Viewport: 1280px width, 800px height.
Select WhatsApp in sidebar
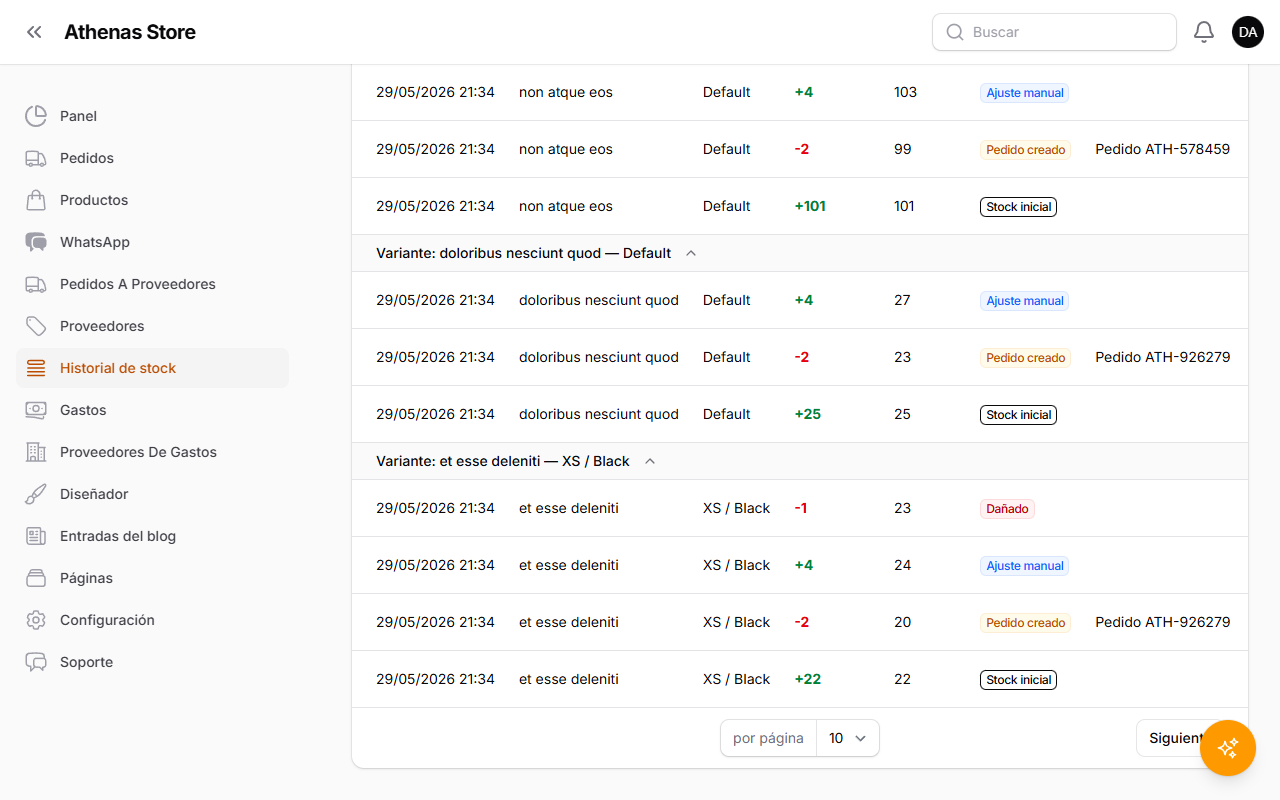point(152,242)
